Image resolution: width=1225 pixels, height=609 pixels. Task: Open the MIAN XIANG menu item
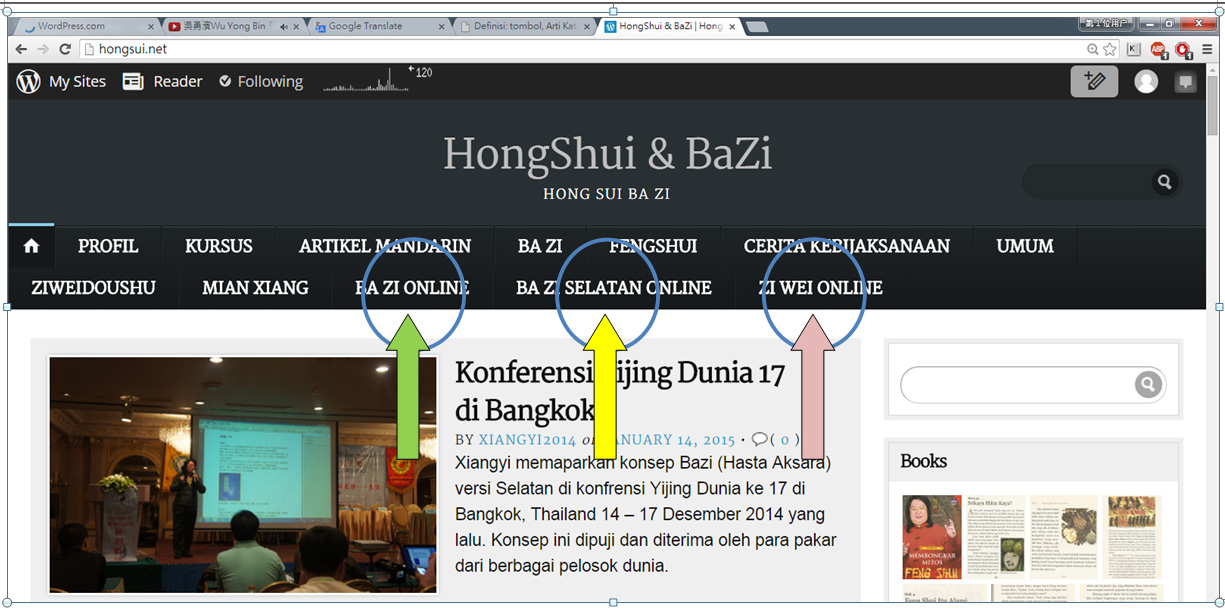pos(255,288)
